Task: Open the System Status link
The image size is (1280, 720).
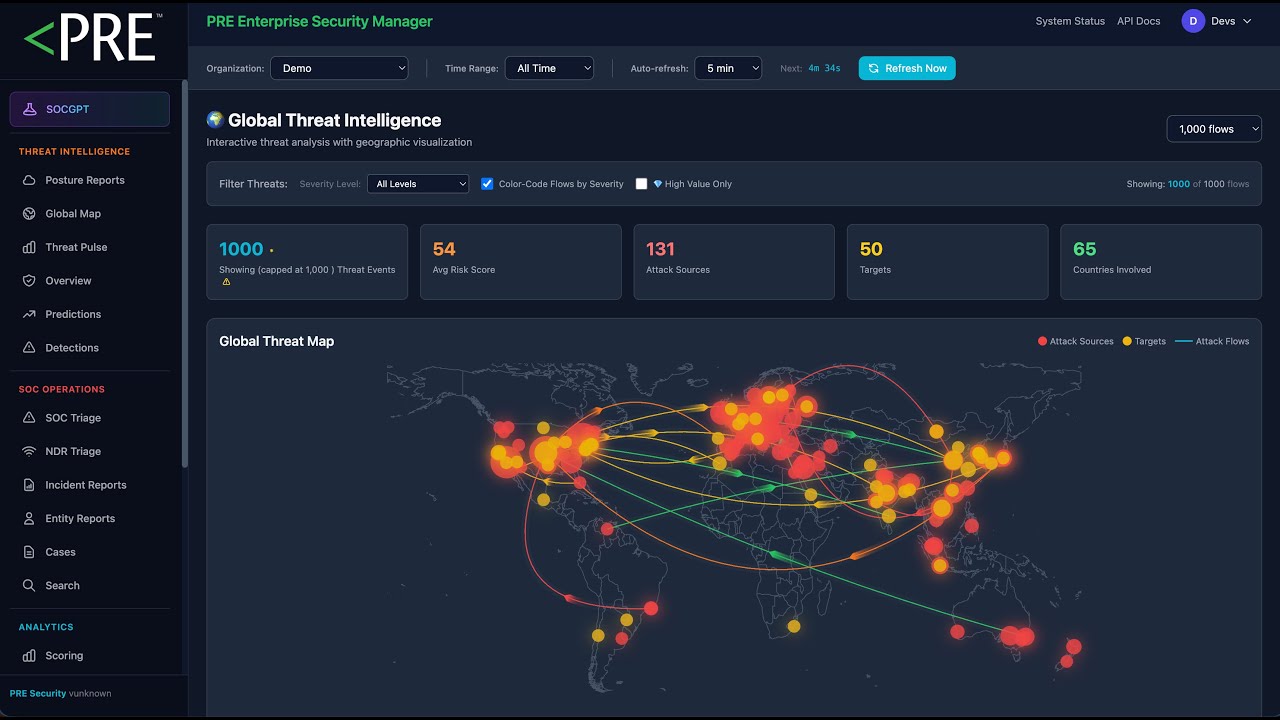Action: 1070,21
